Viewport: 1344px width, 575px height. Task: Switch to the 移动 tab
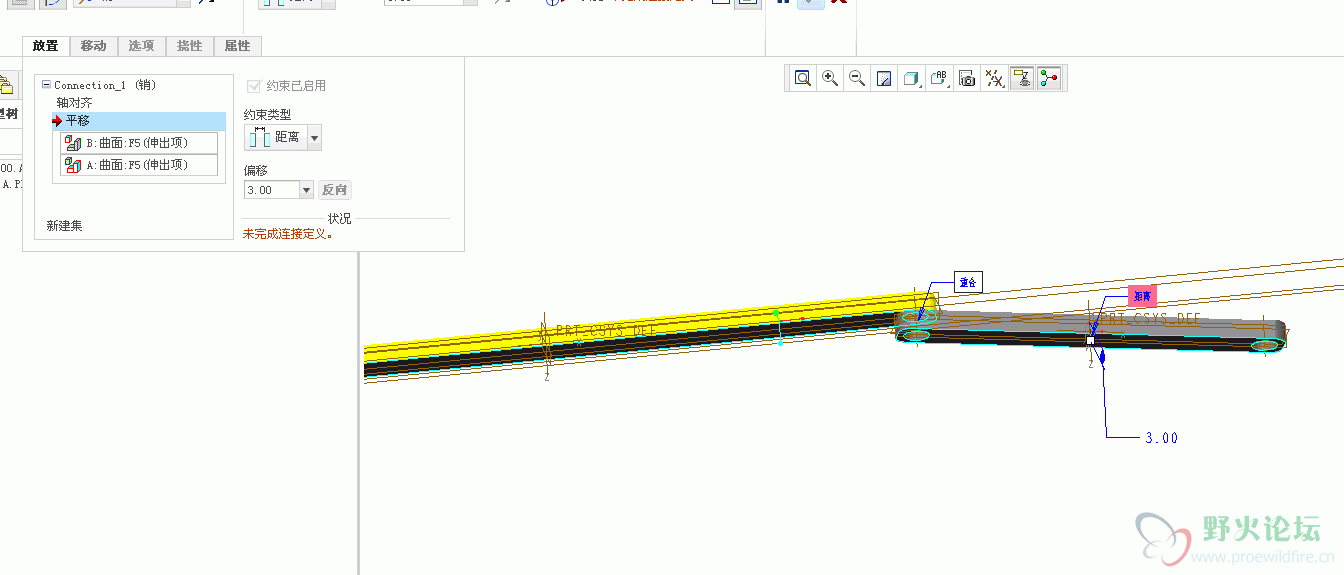(94, 46)
